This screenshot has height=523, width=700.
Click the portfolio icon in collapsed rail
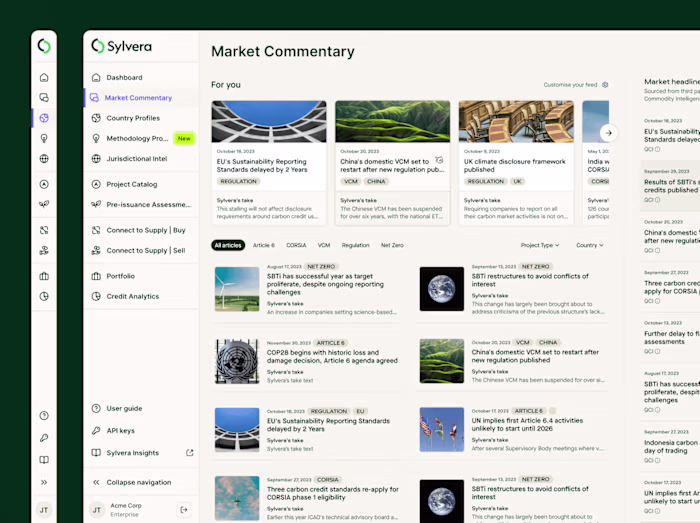click(44, 276)
